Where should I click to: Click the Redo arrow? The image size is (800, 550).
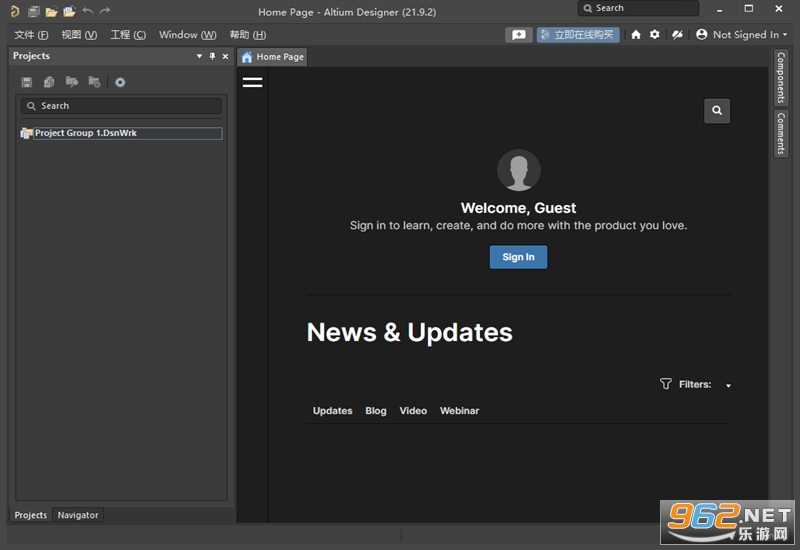tap(105, 11)
